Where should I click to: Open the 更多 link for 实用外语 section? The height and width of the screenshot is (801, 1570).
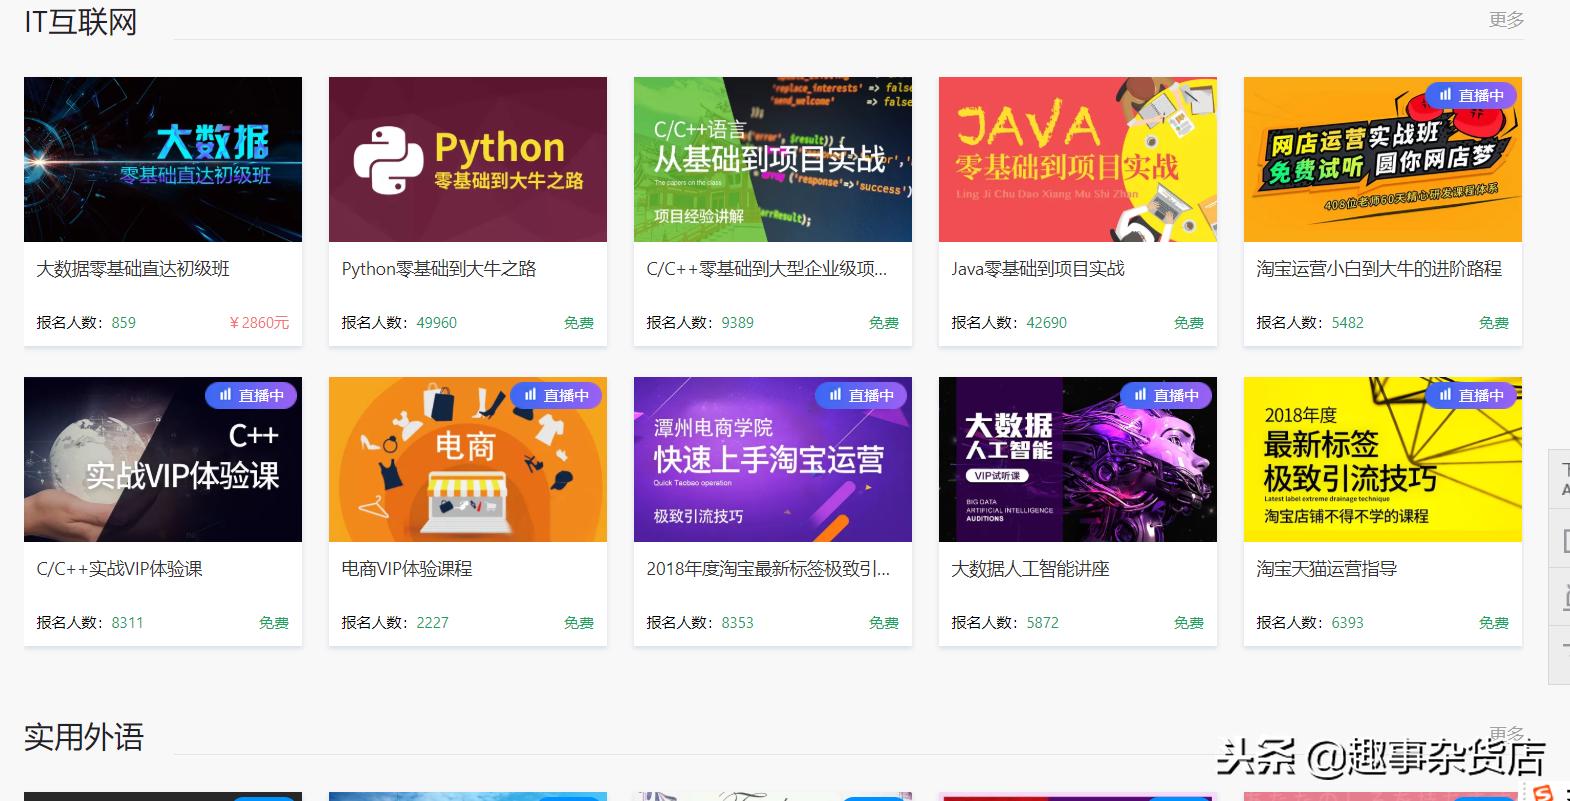coord(1506,733)
